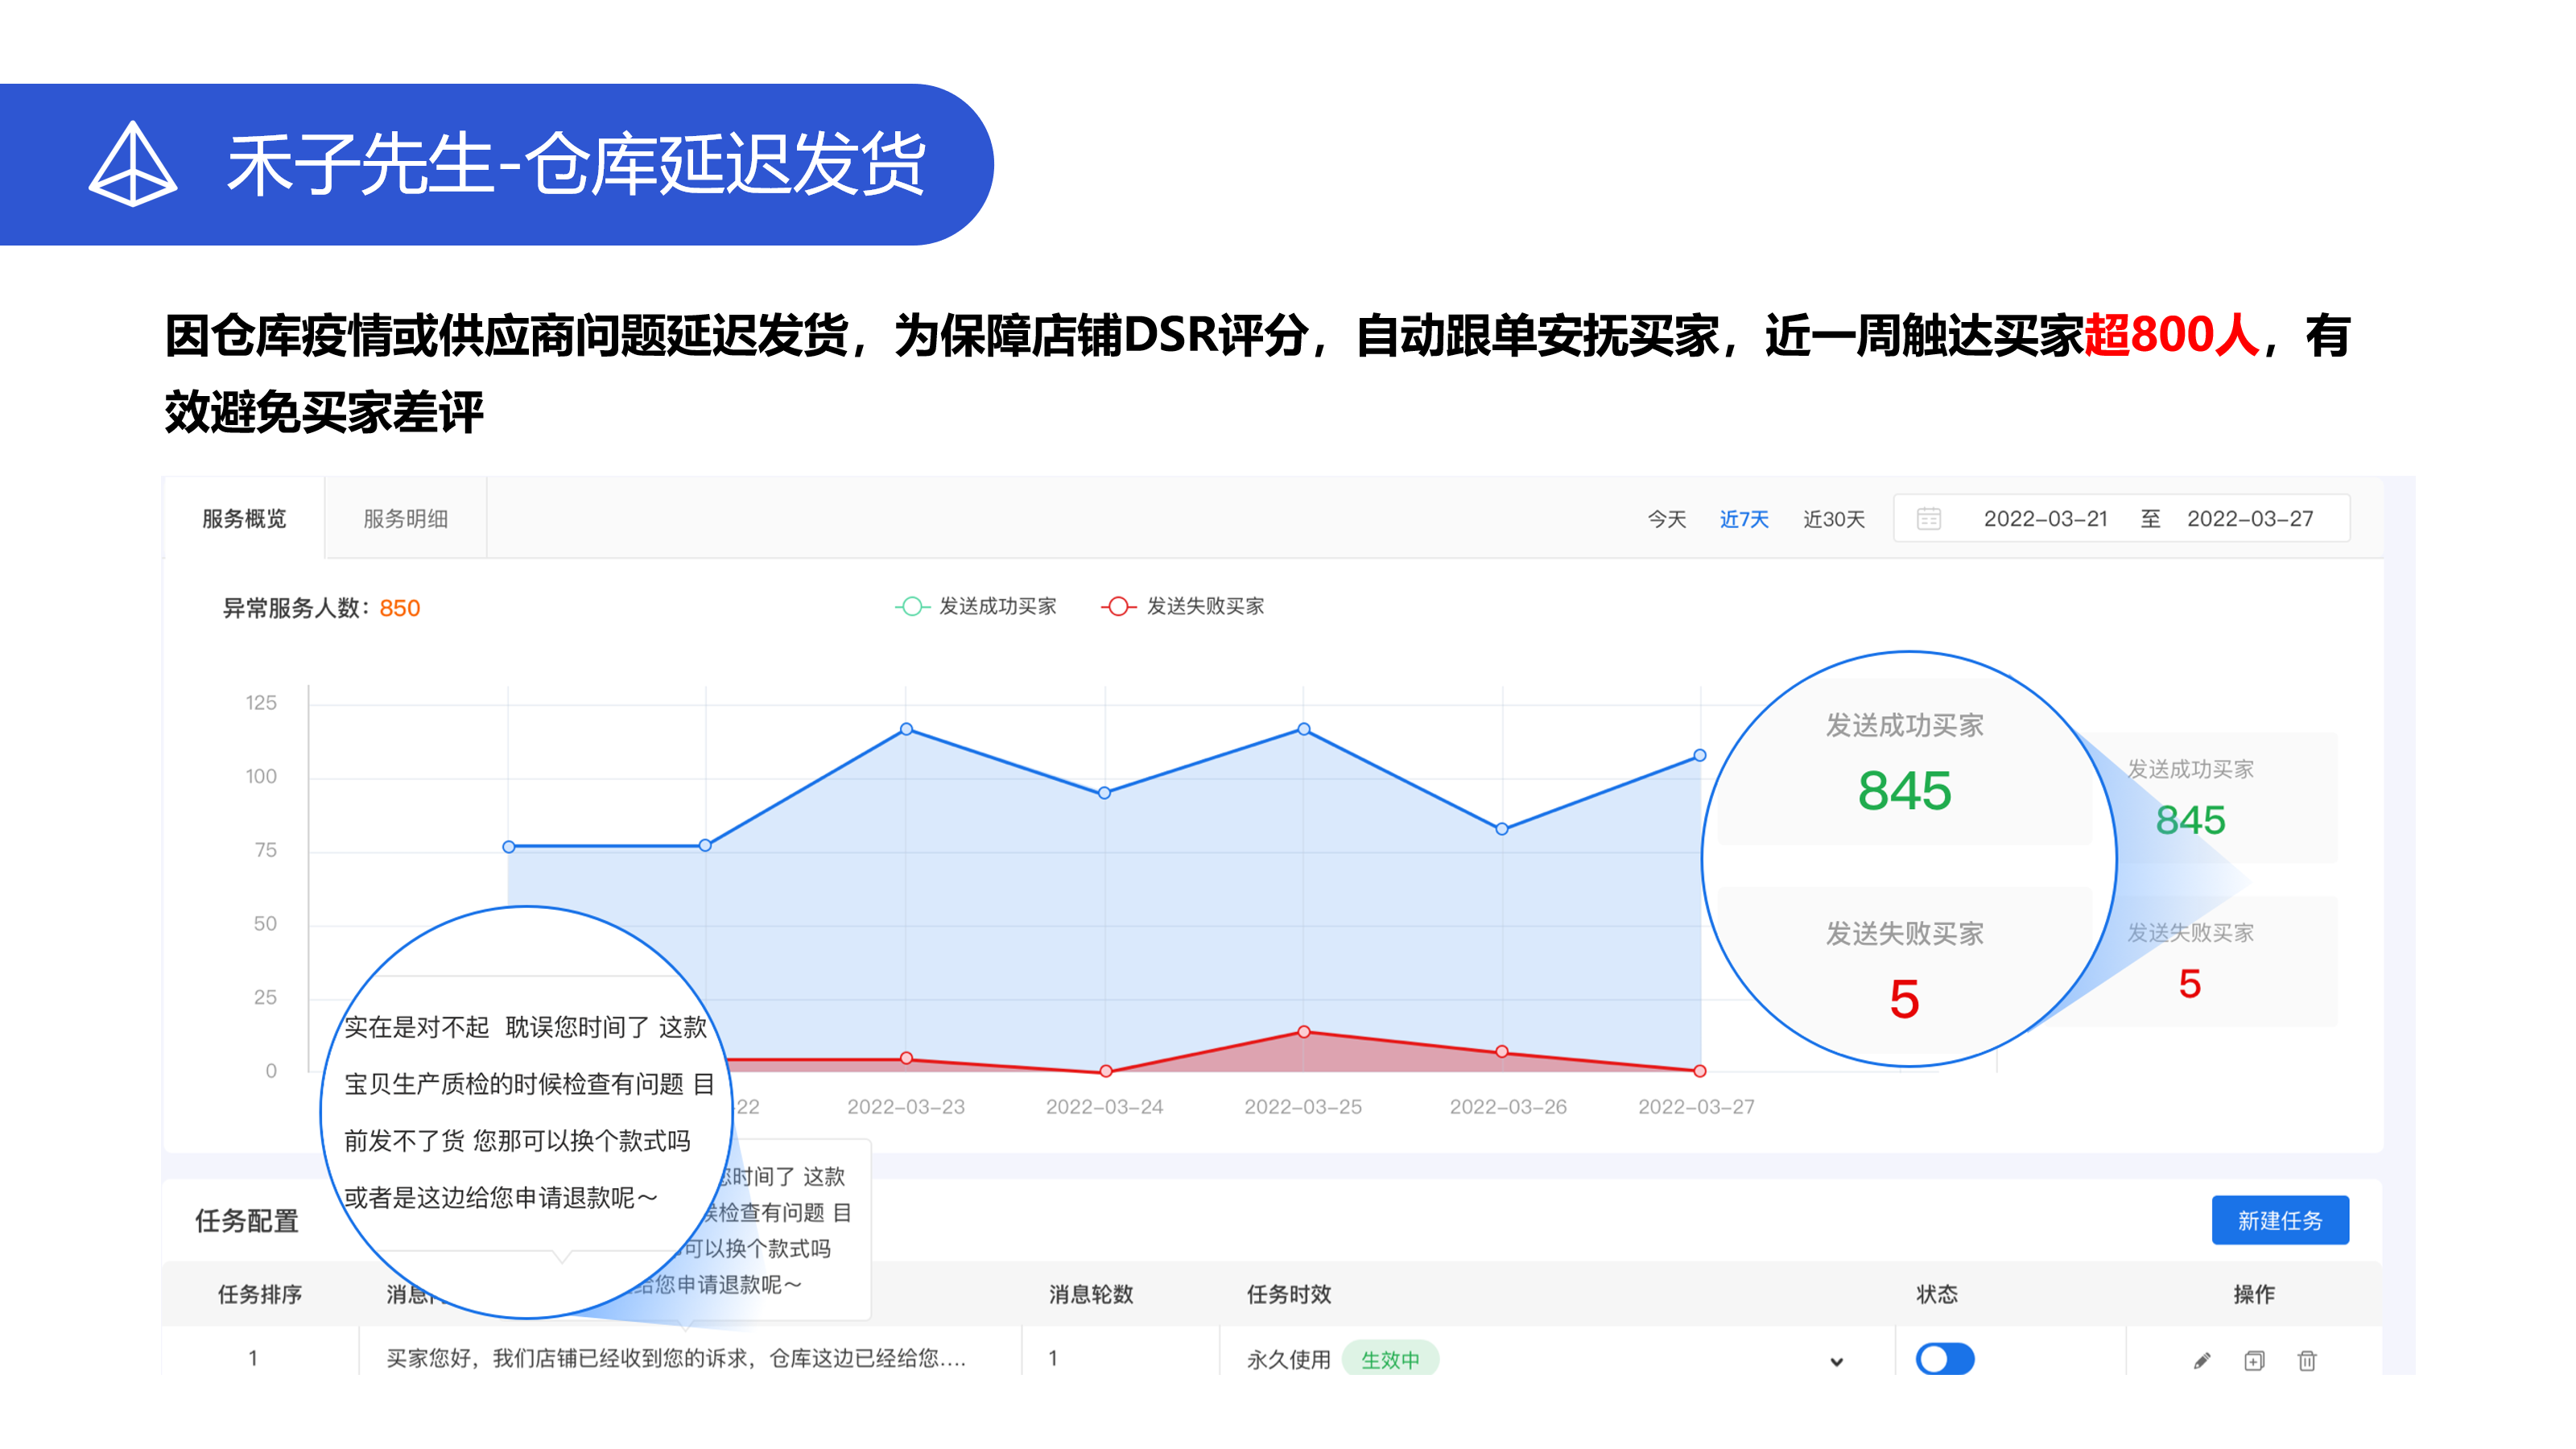2576x1449 pixels.
Task: Toggle the 发送成功买家 legend marker
Action: coord(911,606)
